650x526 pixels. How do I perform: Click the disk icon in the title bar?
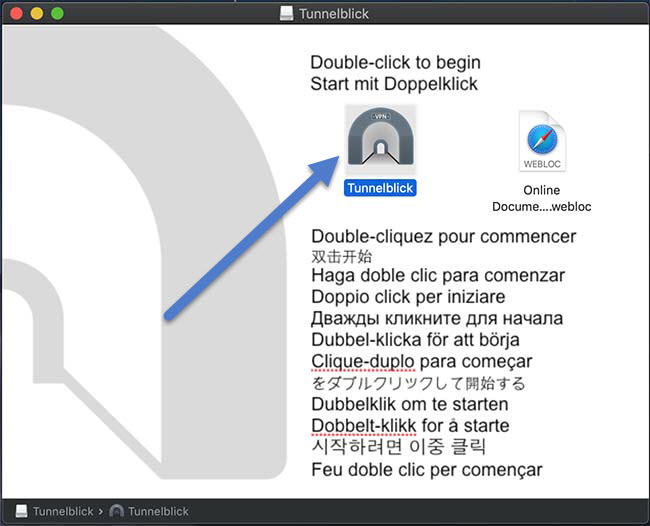pyautogui.click(x=286, y=14)
